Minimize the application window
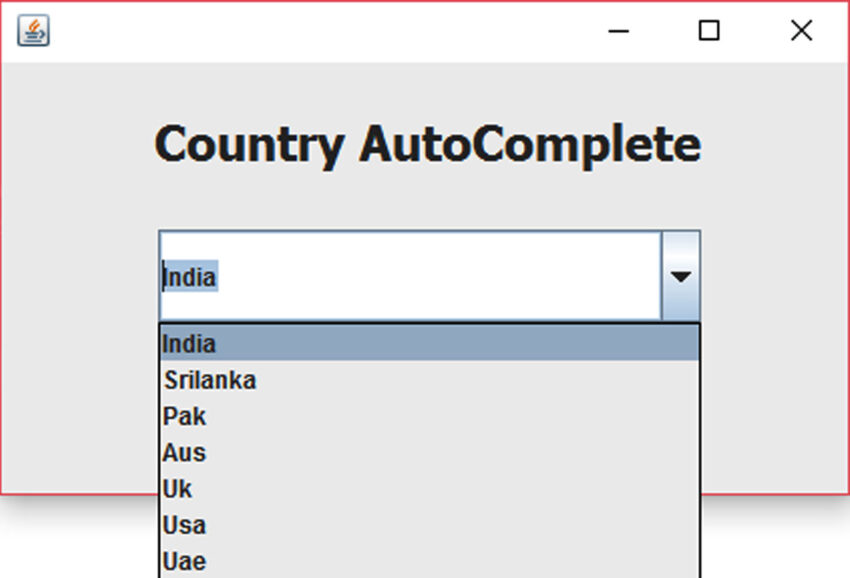Image resolution: width=850 pixels, height=578 pixels. coord(619,31)
